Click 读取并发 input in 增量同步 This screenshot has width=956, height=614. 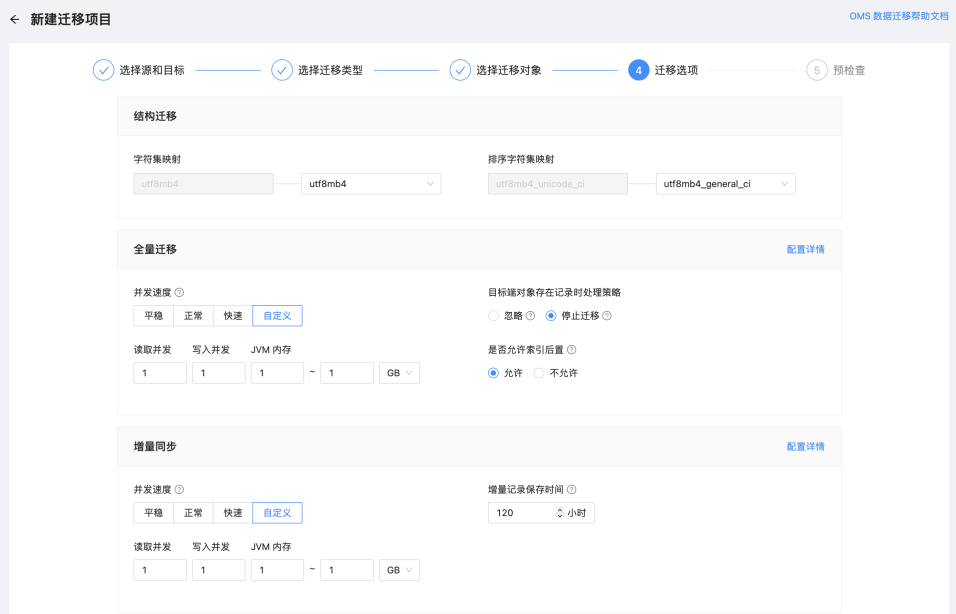[x=160, y=570]
